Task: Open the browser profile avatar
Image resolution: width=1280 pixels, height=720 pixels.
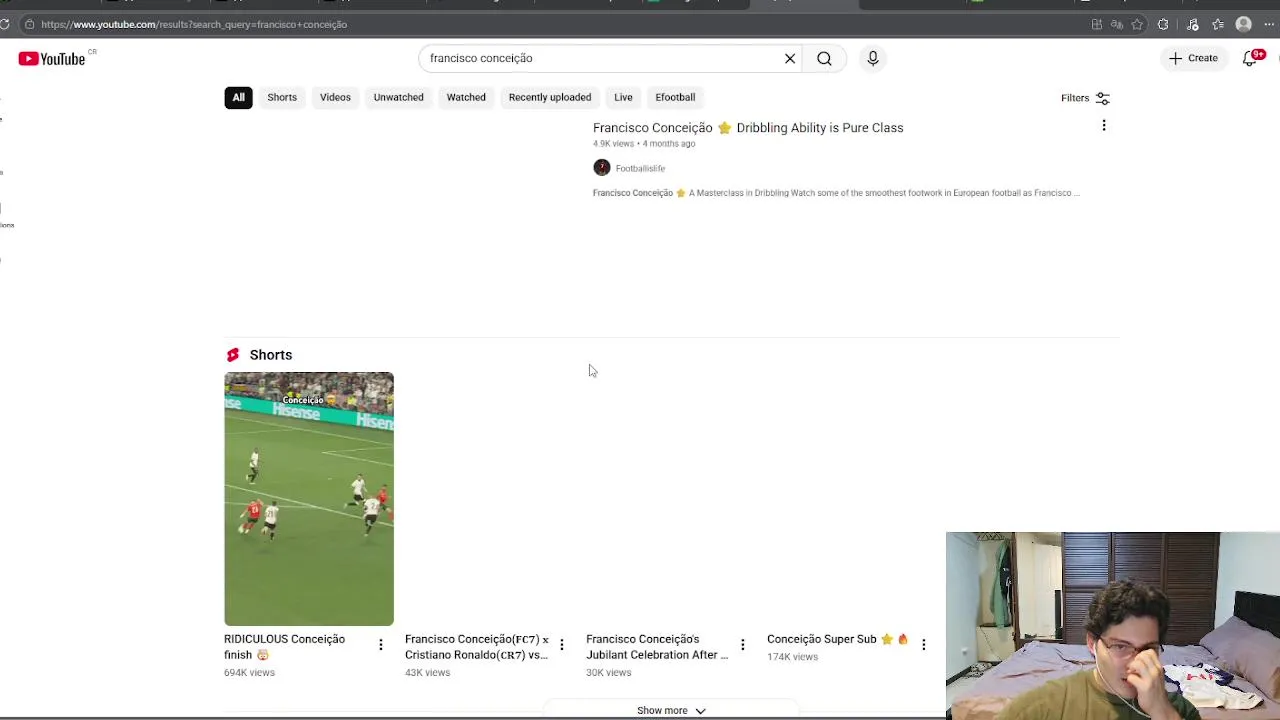Action: (x=1244, y=24)
